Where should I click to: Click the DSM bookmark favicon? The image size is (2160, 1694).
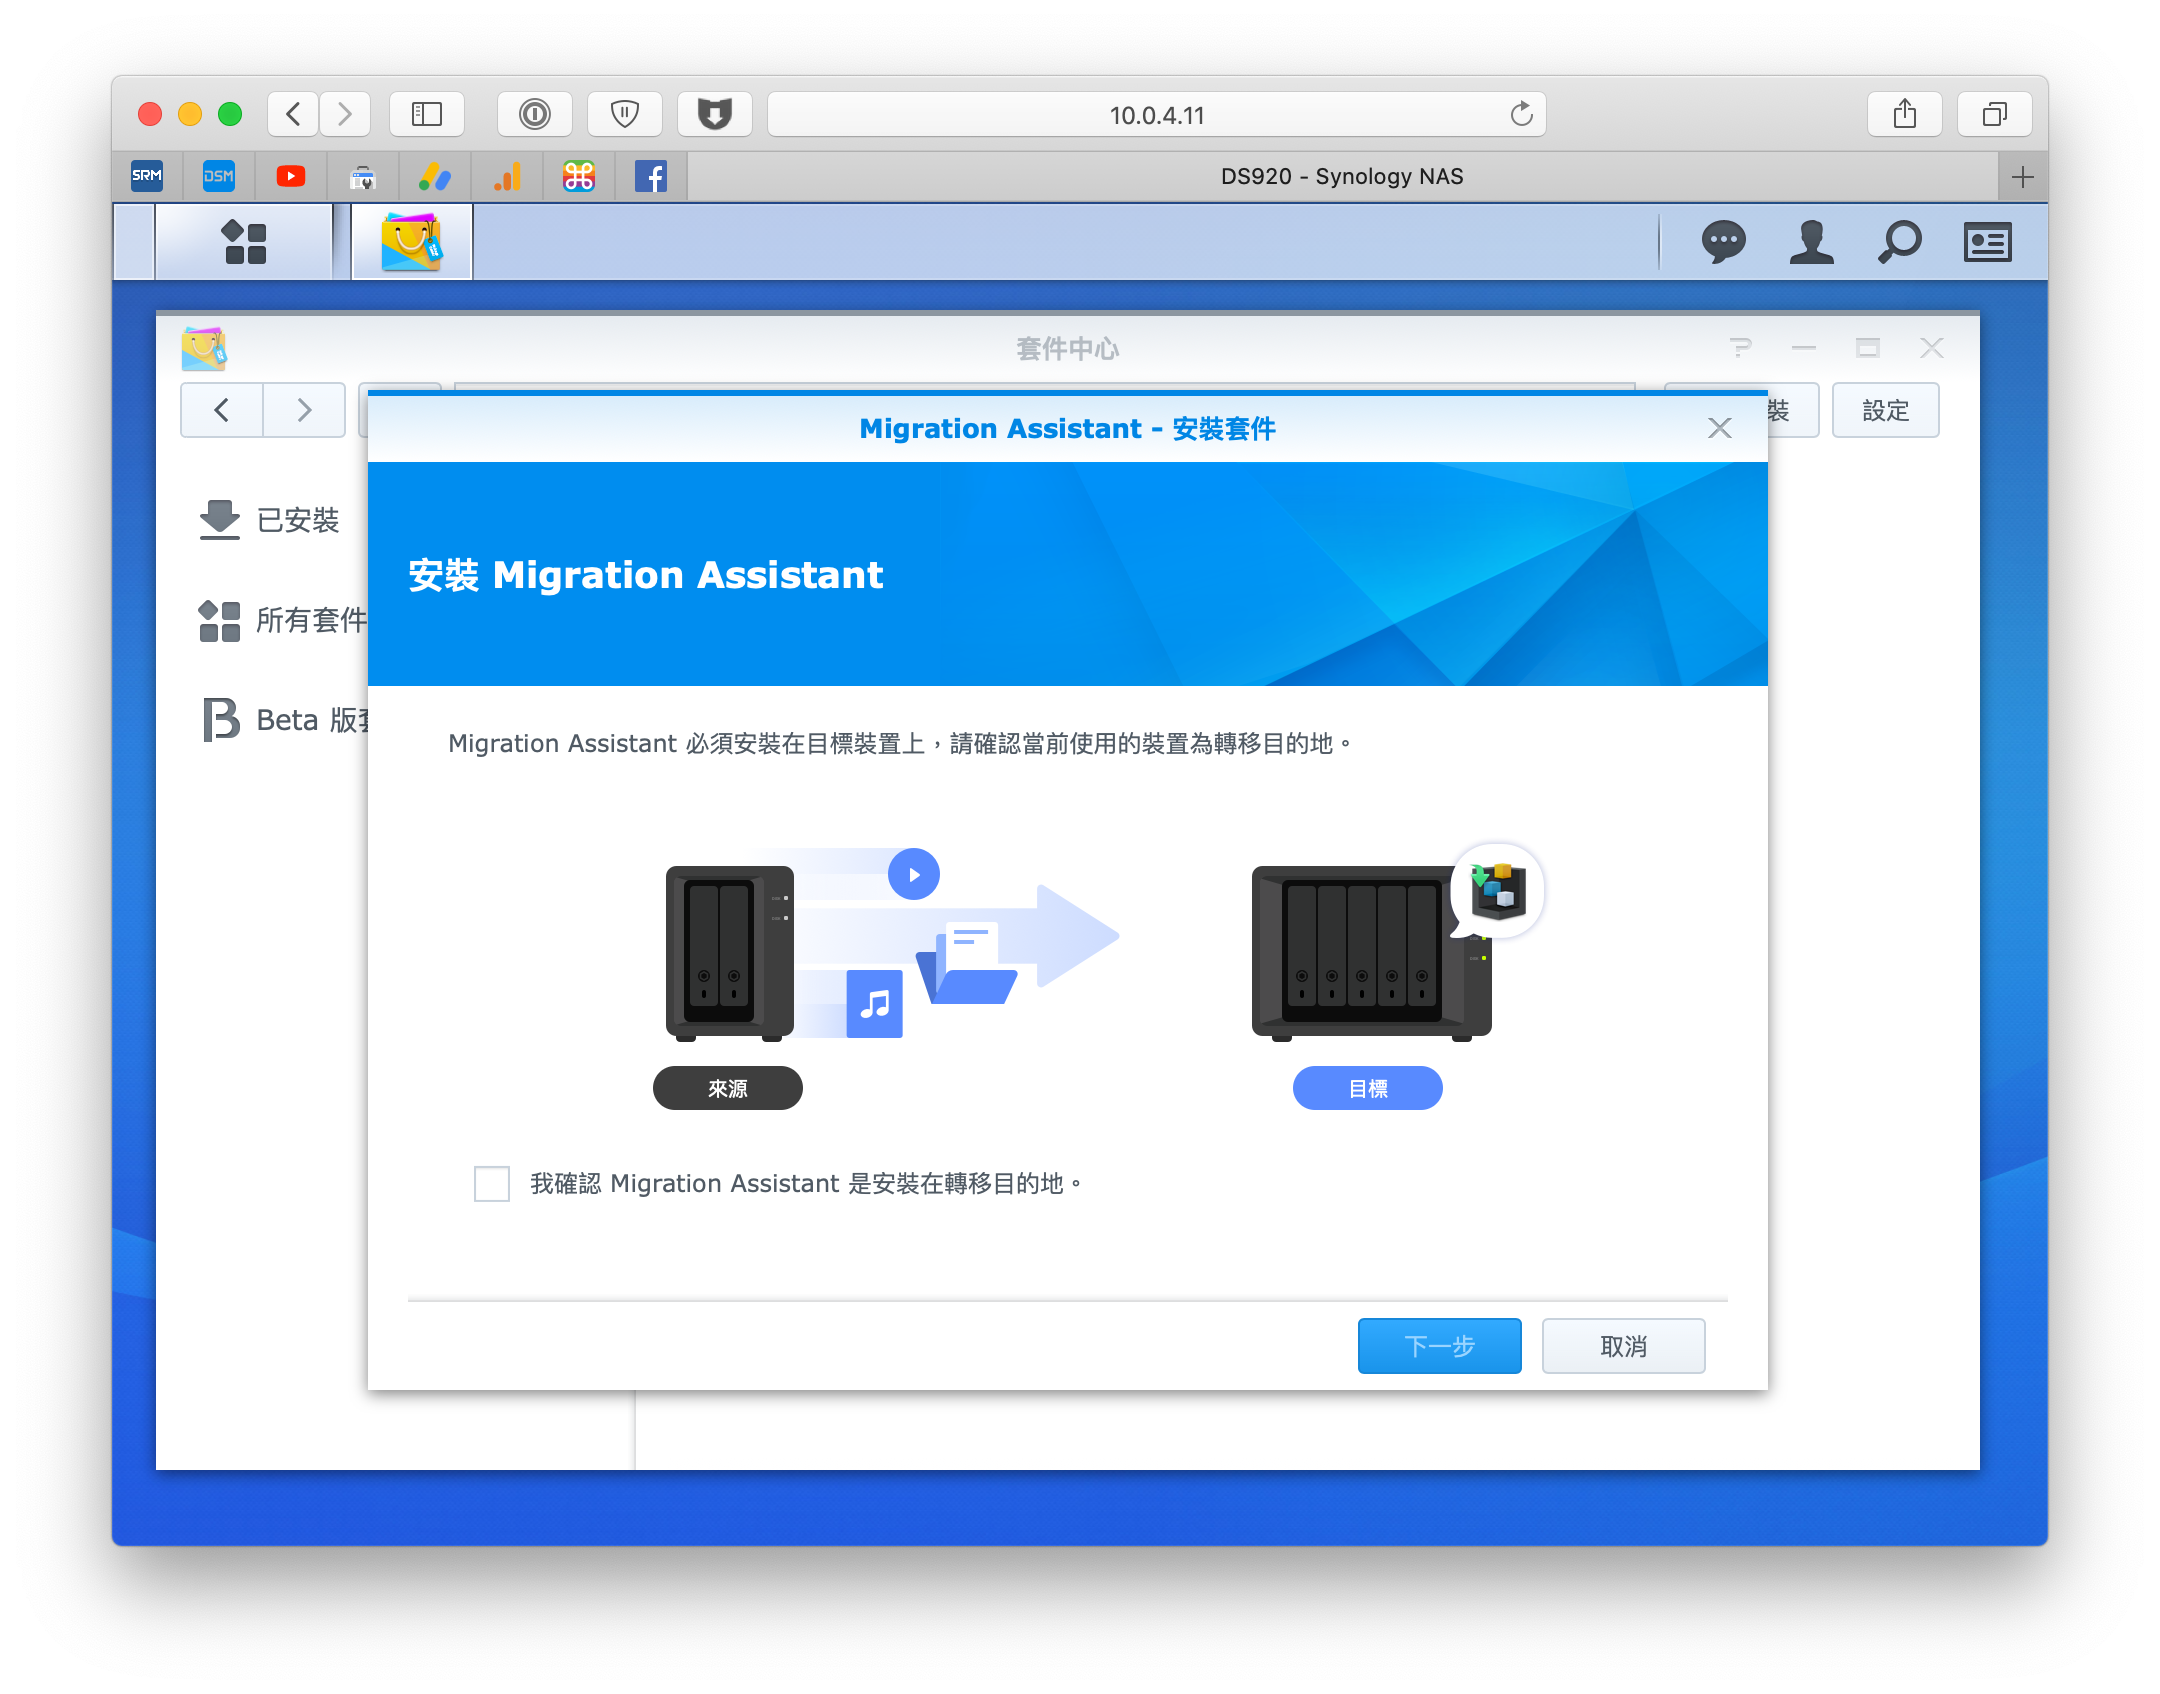coord(218,176)
